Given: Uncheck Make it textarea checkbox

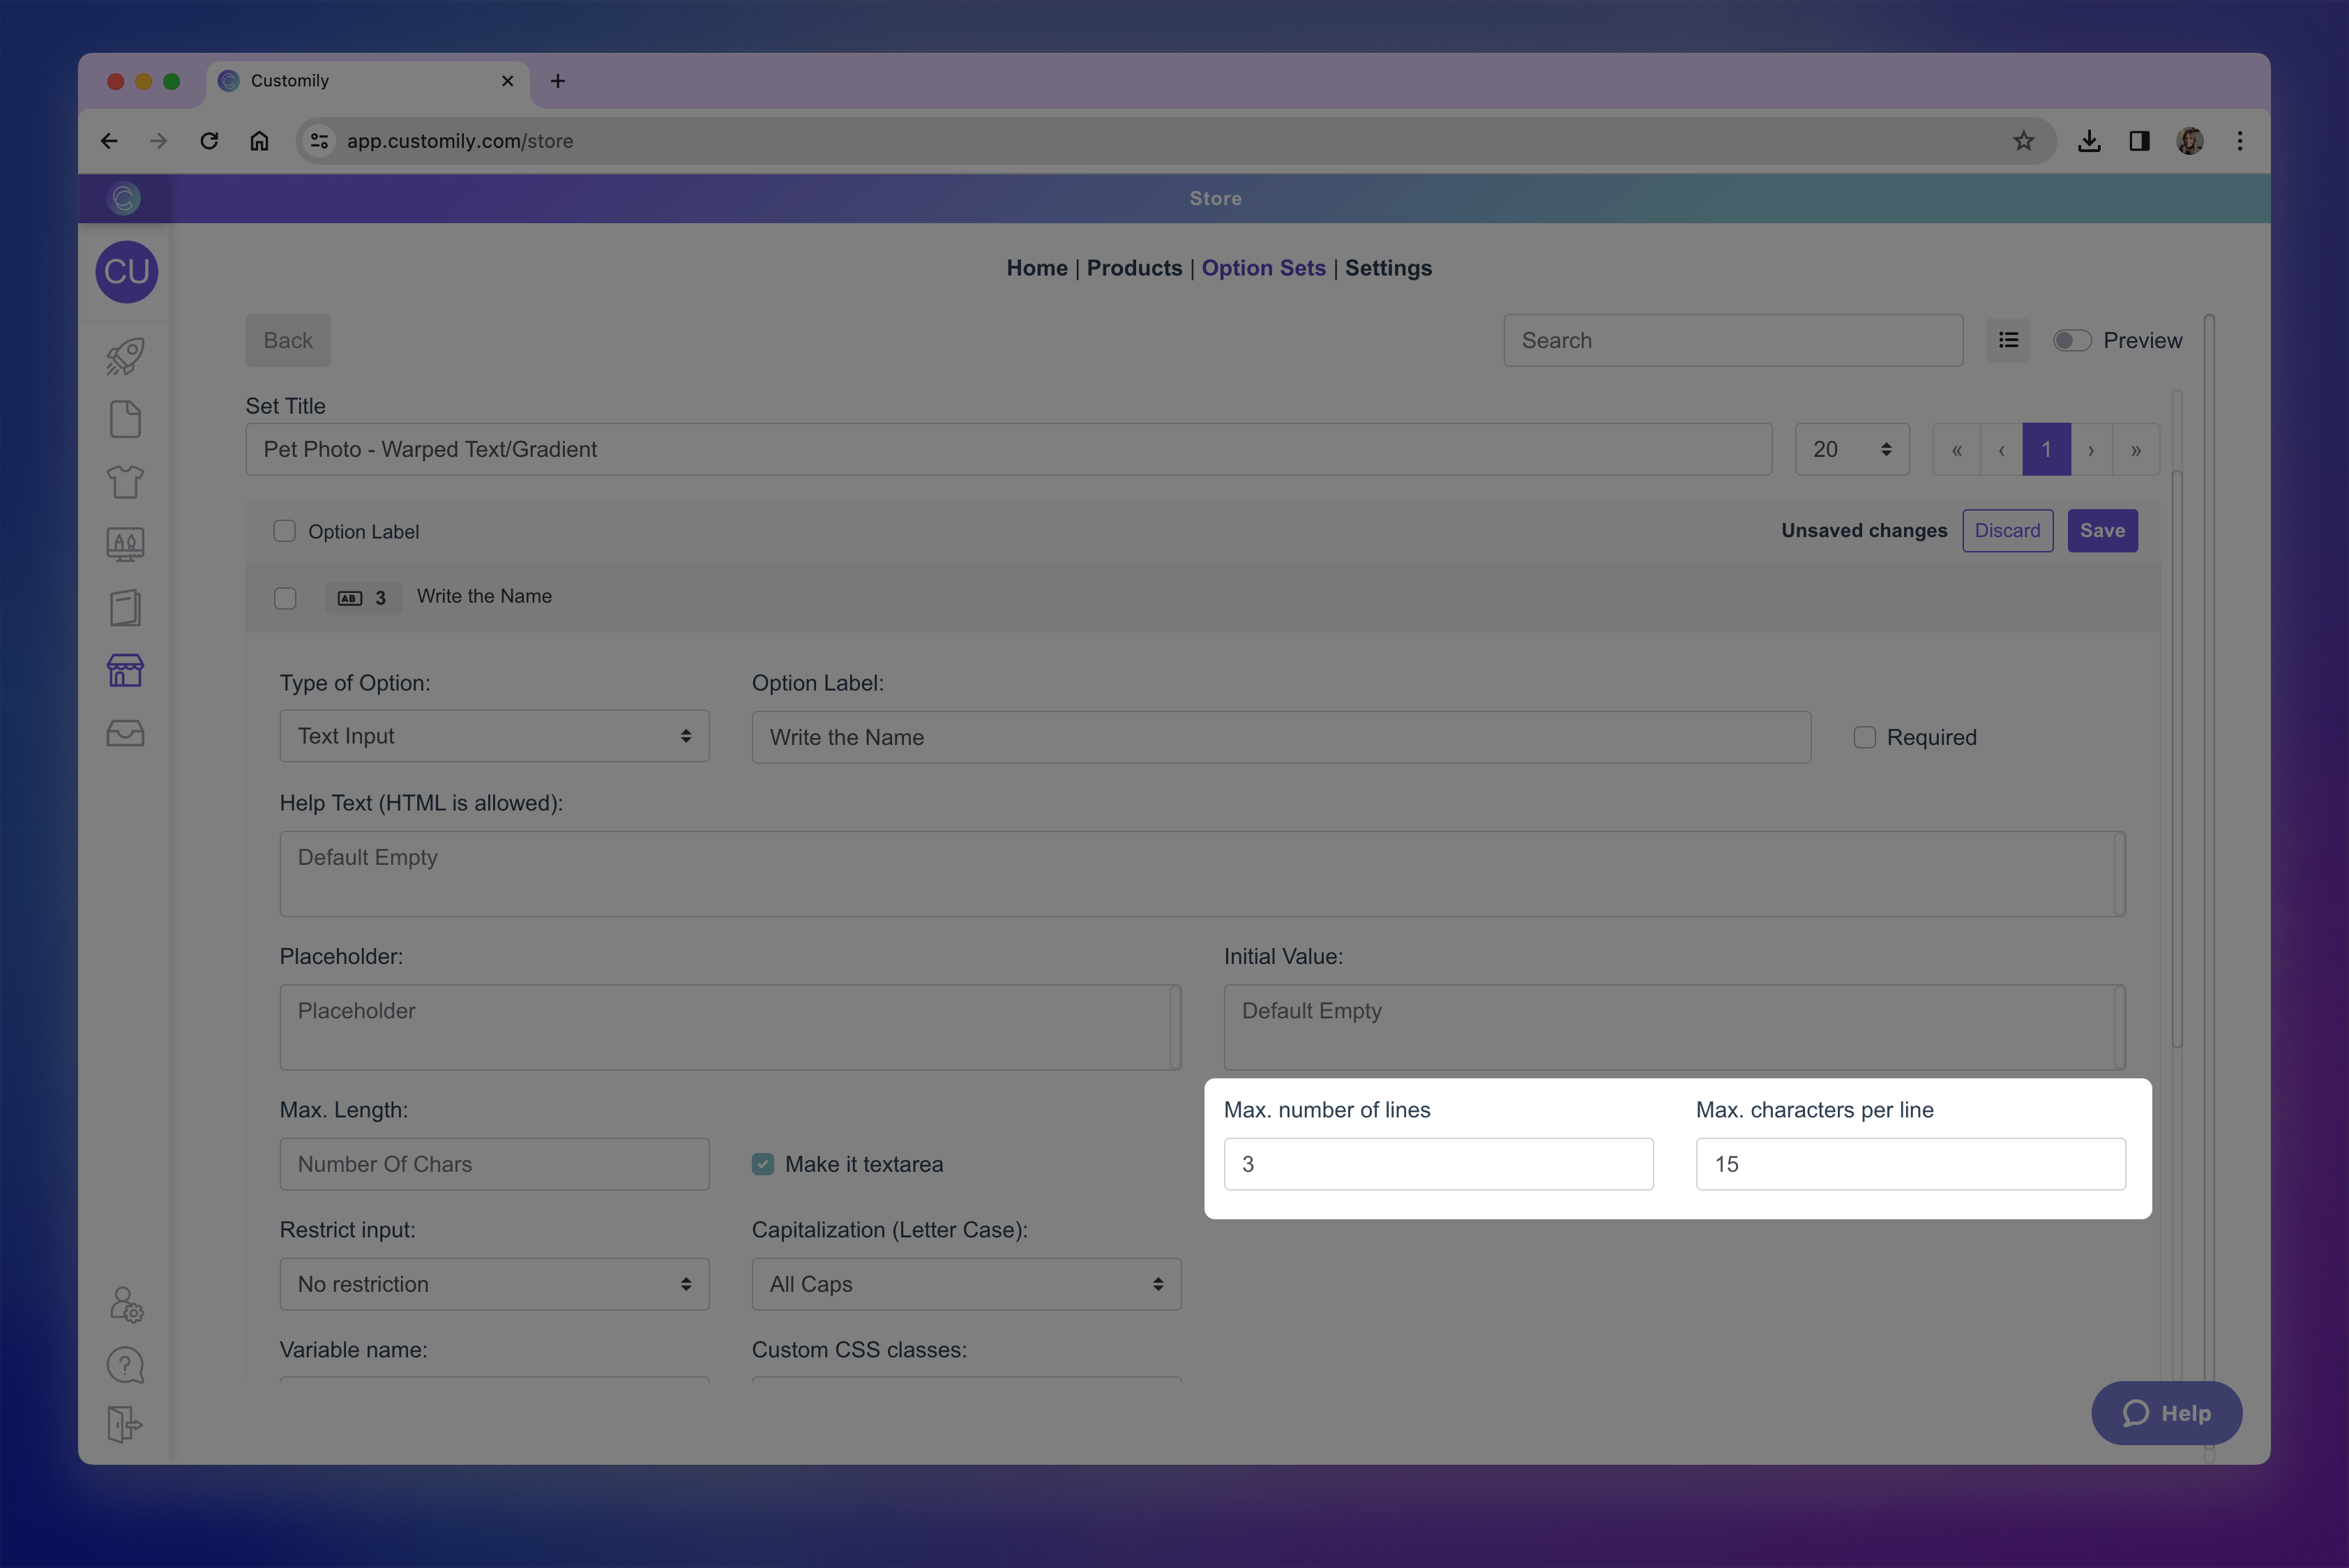Looking at the screenshot, I should point(763,1164).
